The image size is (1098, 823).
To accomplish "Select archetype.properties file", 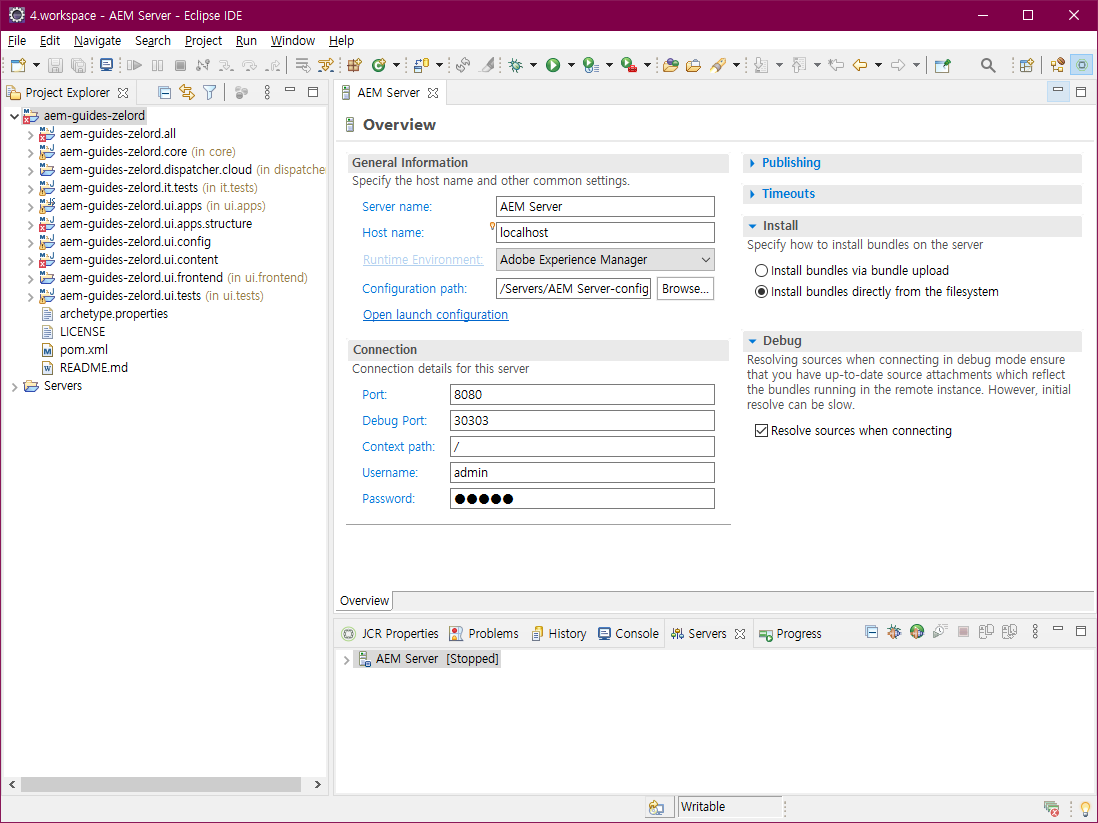I will pos(113,314).
